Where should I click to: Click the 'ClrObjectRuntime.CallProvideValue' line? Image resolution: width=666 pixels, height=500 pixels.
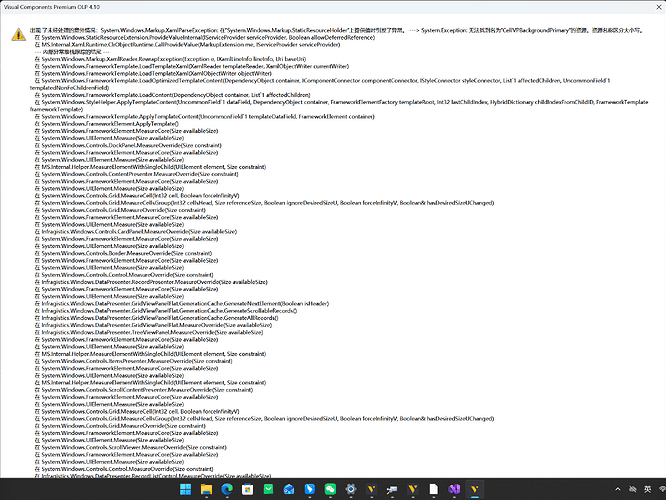pos(187,45)
